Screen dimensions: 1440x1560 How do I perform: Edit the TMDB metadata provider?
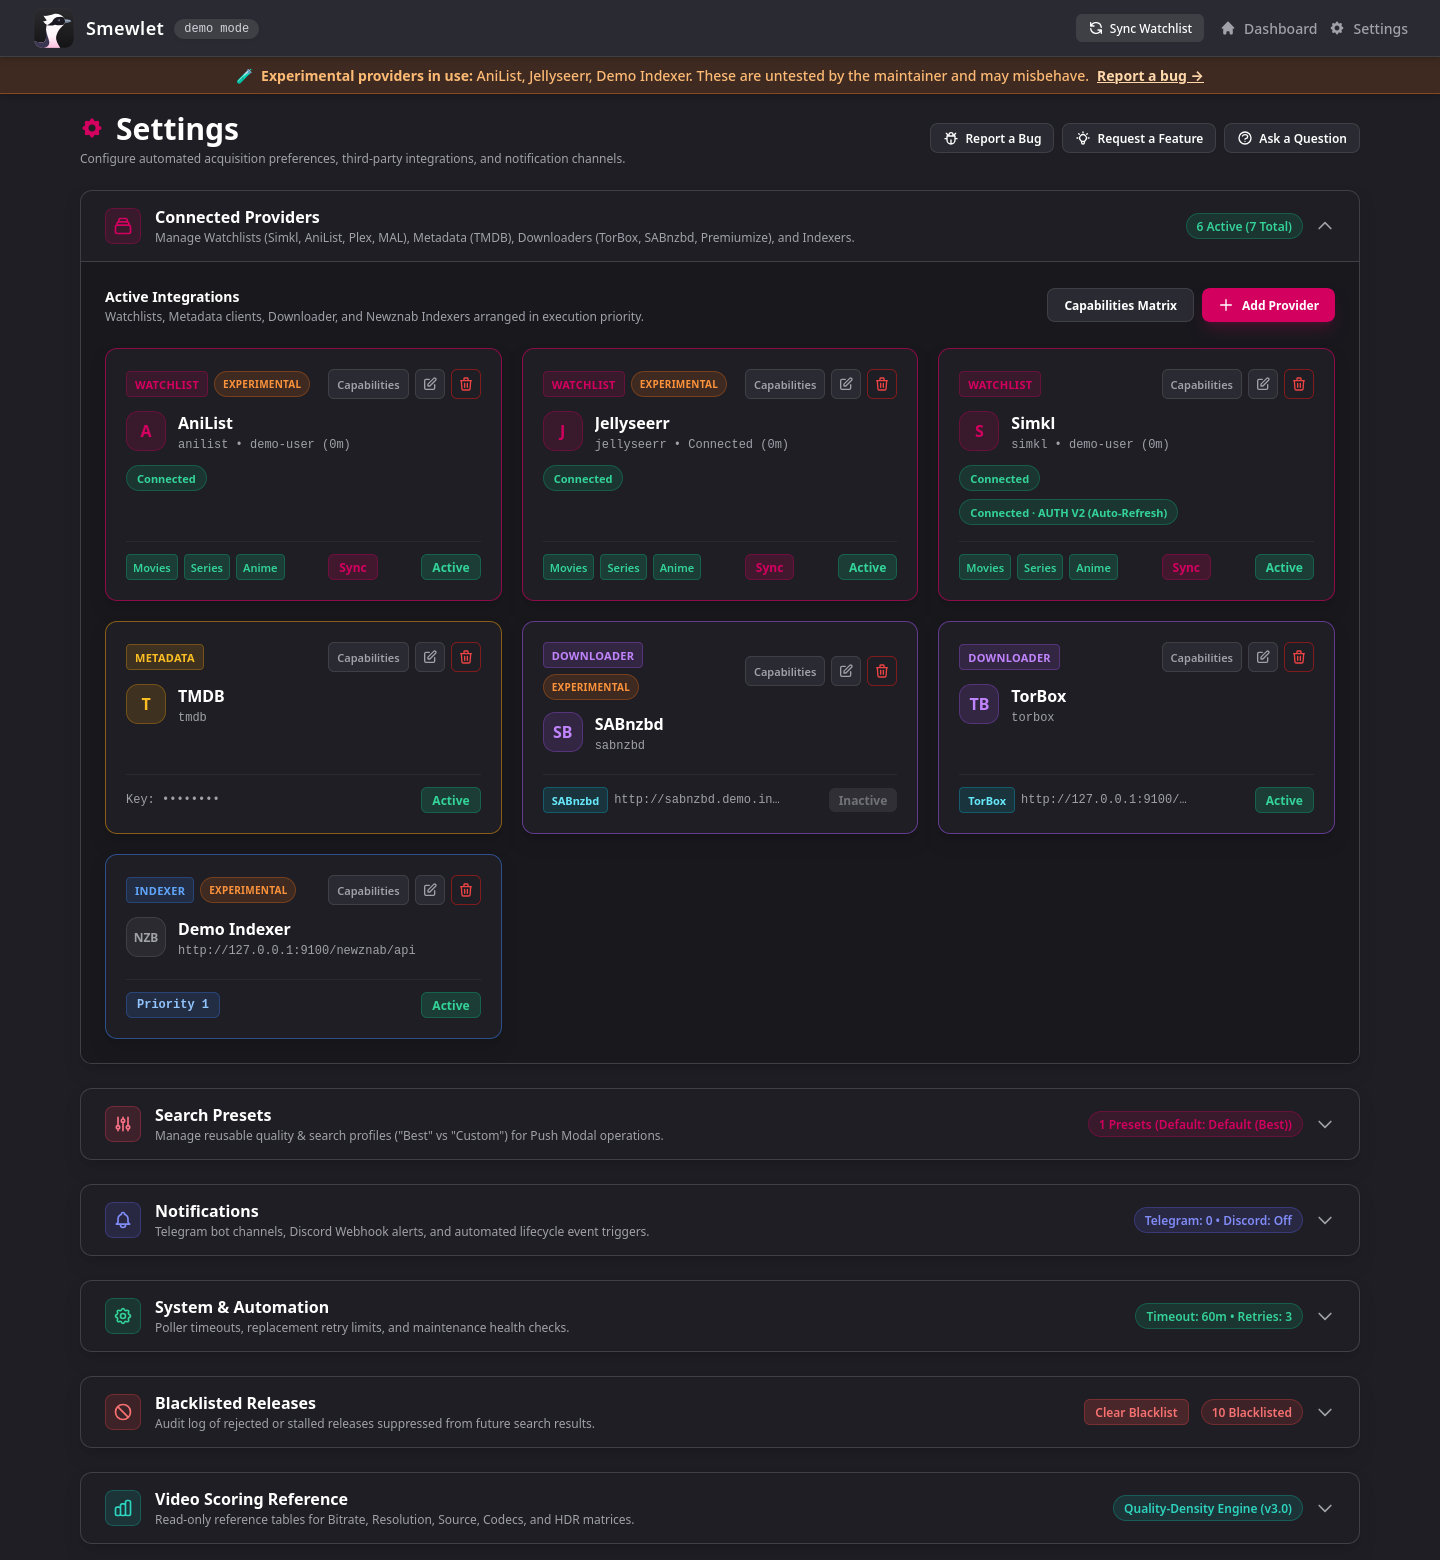coord(430,657)
